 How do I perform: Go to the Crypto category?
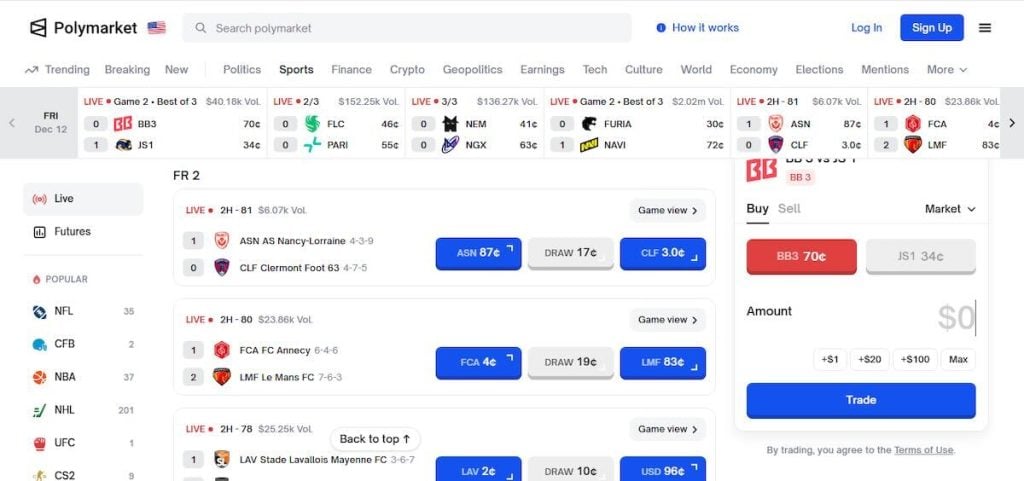(x=407, y=69)
